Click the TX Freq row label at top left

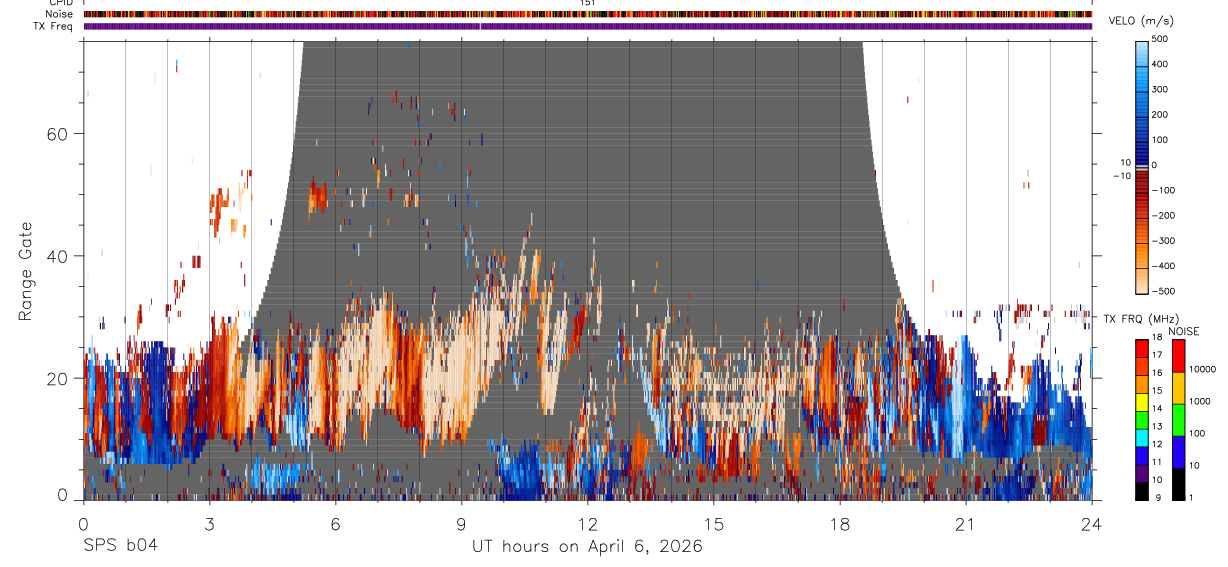click(x=54, y=26)
